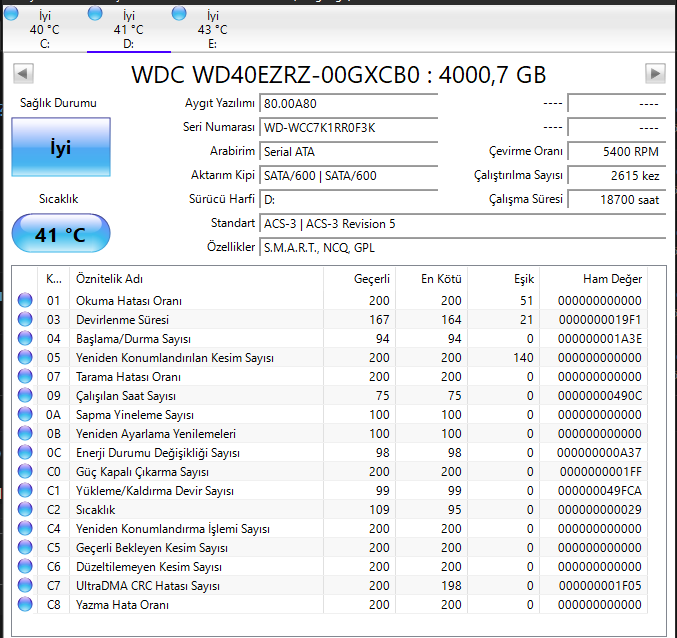Image resolution: width=677 pixels, height=638 pixels.
Task: Click the ACS-3 Revision 5 standard field
Action: pos(462,224)
